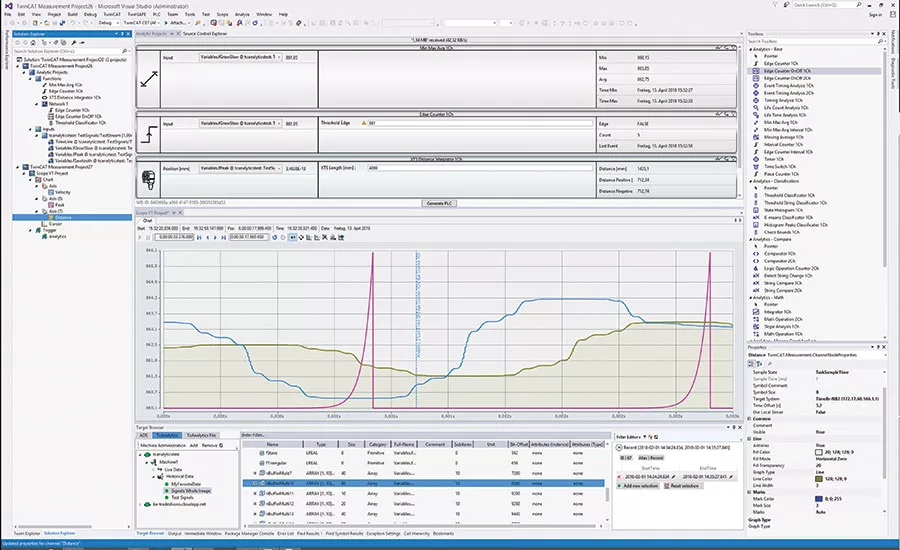Choose Timing Analysis 1Ch toolbox item
The width and height of the screenshot is (900, 550).
pos(783,100)
